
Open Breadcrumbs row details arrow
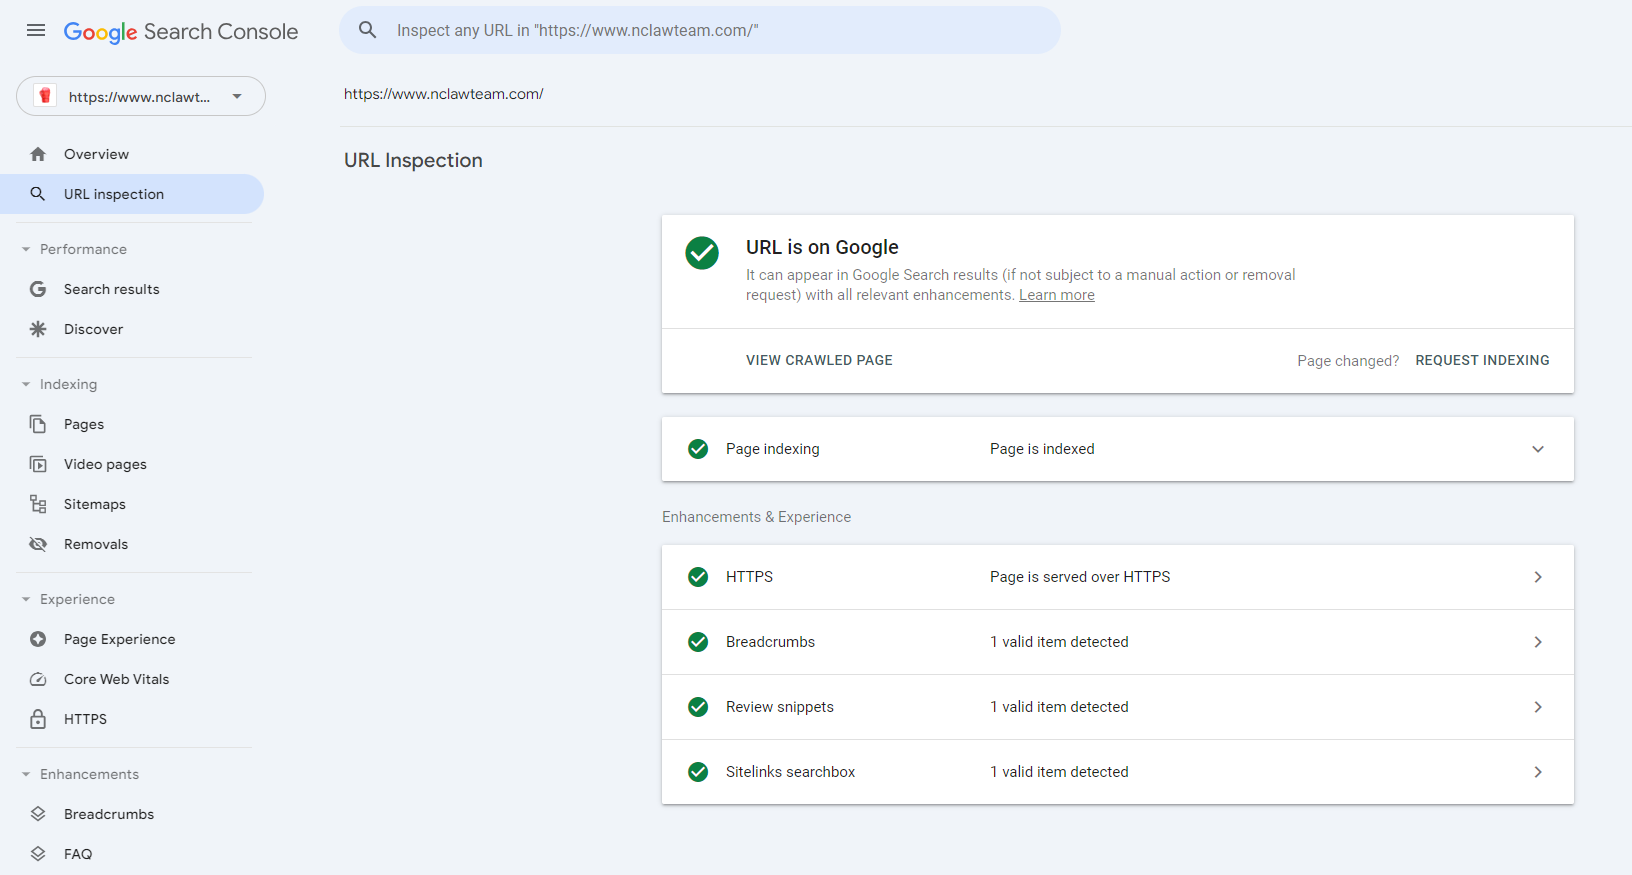1538,642
